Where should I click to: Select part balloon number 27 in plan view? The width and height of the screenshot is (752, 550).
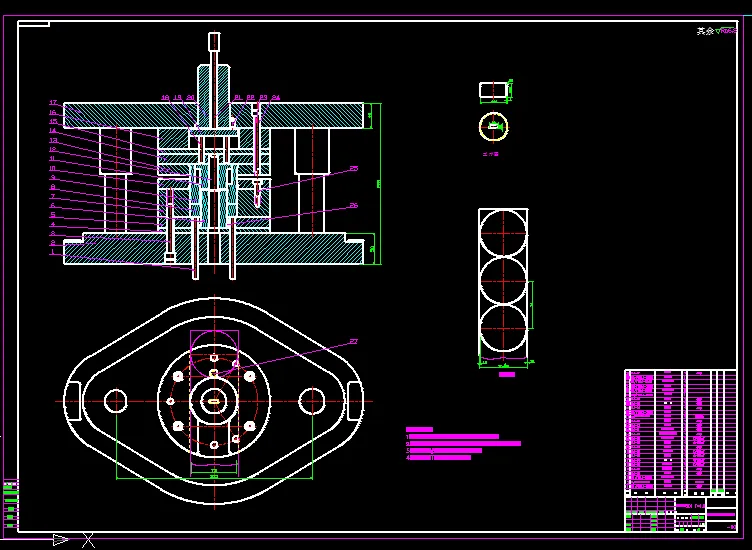[354, 341]
